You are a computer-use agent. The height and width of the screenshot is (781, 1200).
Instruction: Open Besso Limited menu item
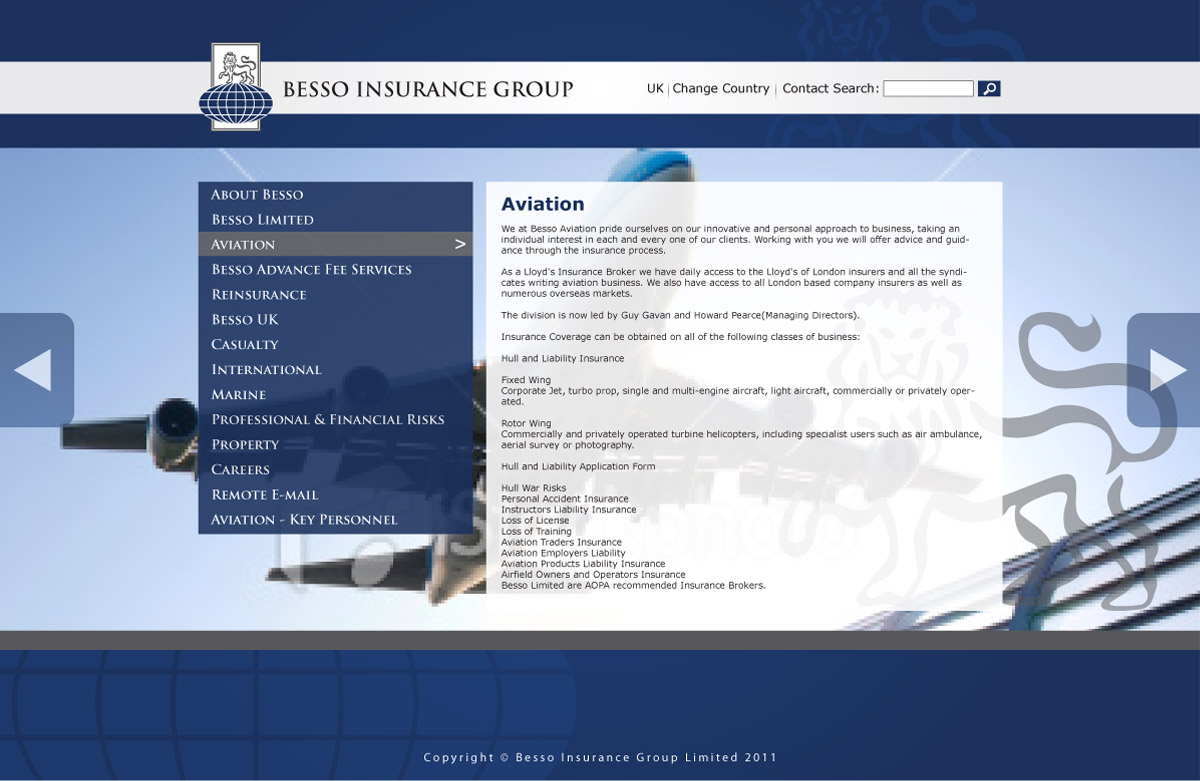[262, 219]
